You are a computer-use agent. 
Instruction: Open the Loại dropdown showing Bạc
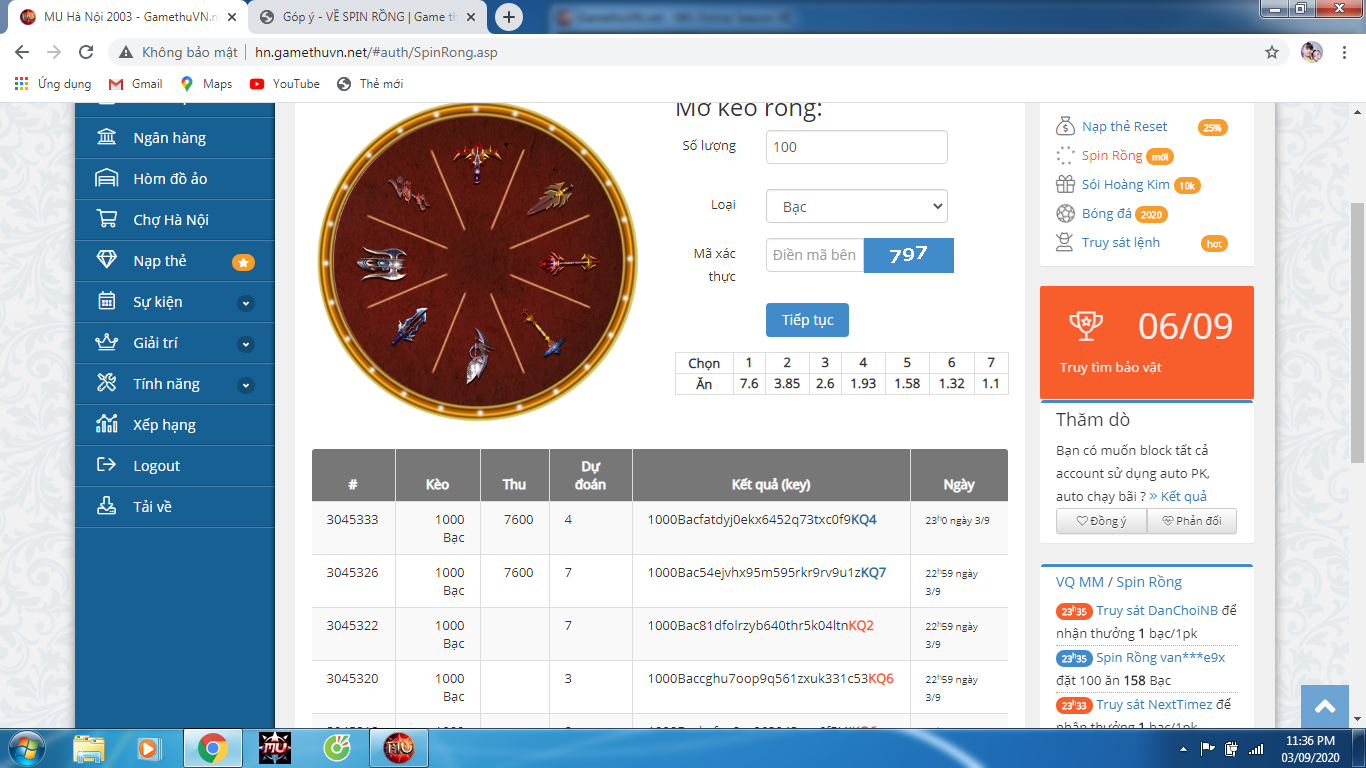856,207
